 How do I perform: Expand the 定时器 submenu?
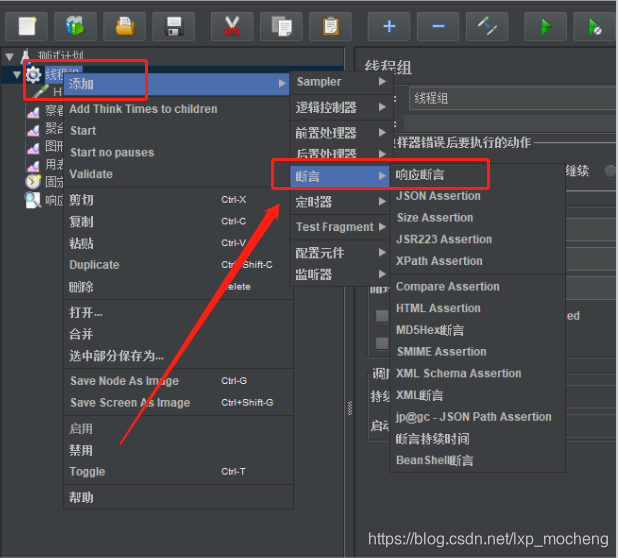point(341,202)
